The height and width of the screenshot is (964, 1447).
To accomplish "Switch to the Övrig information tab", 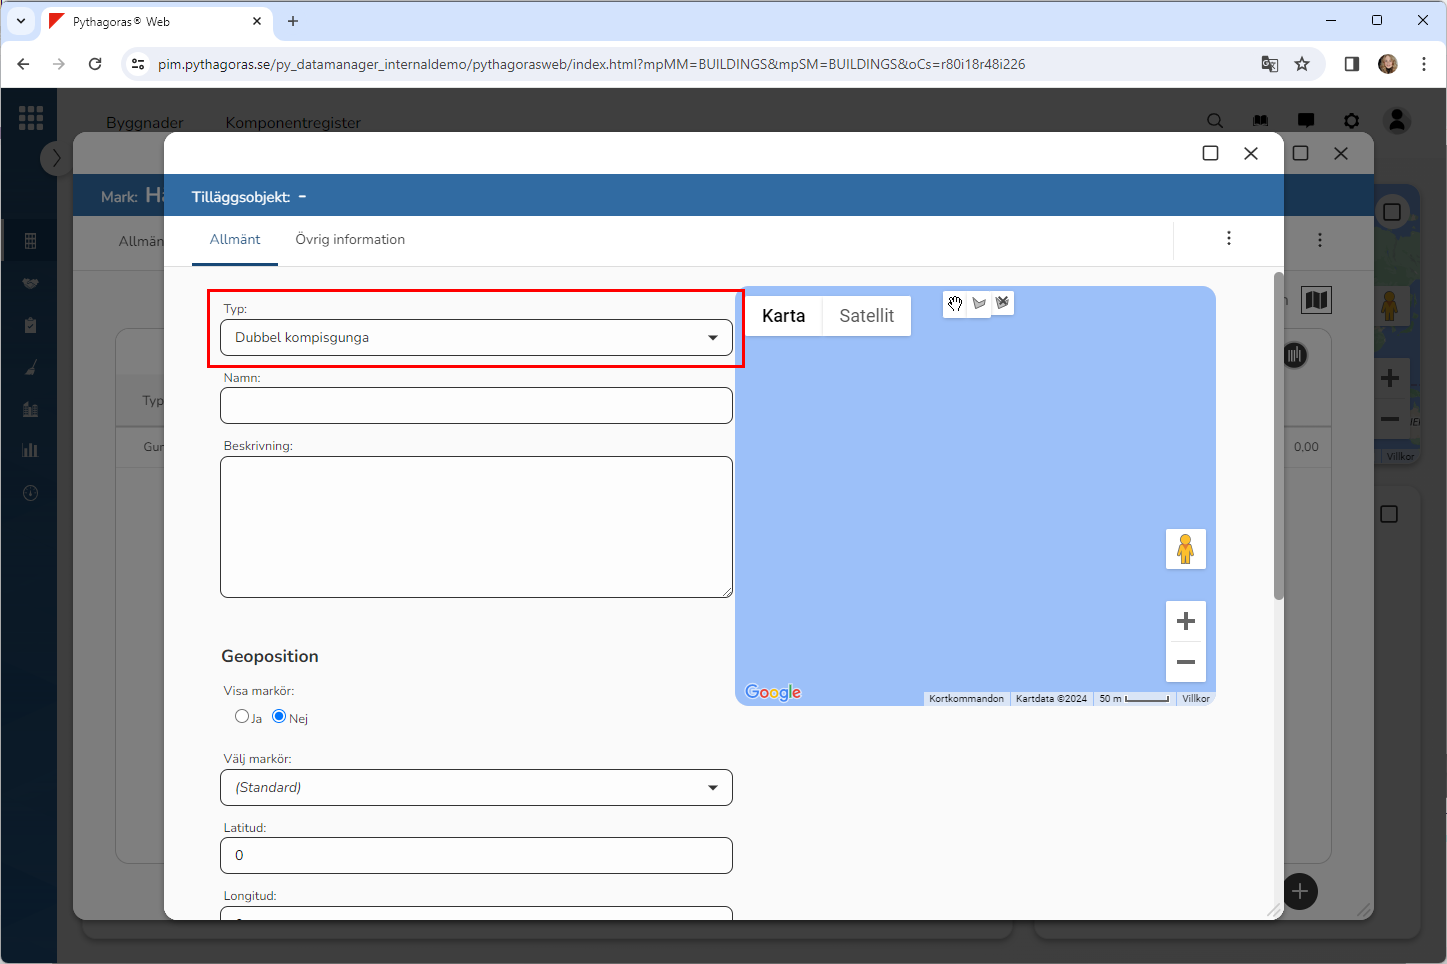I will [350, 240].
